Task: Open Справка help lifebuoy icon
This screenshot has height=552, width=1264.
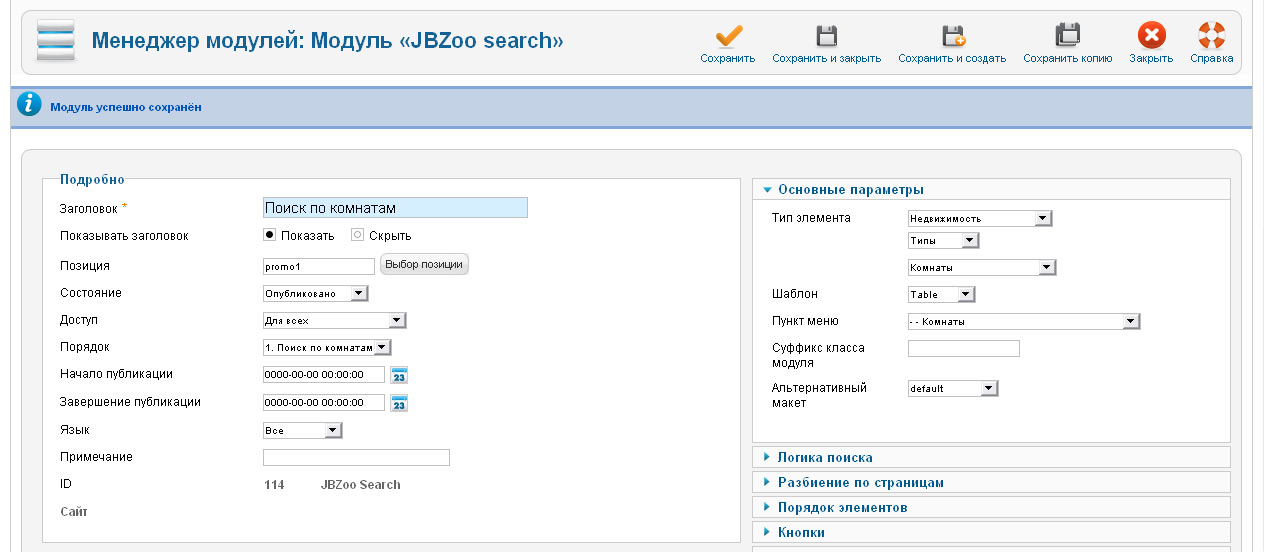Action: [1211, 38]
